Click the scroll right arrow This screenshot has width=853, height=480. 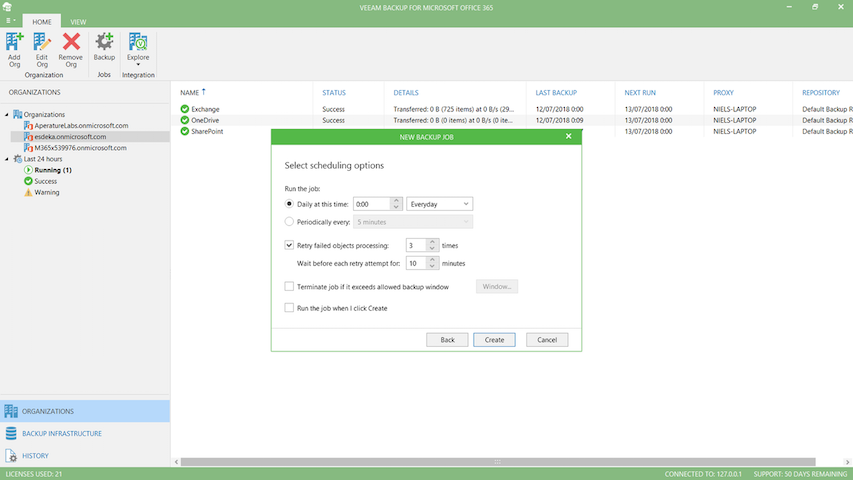click(x=848, y=462)
